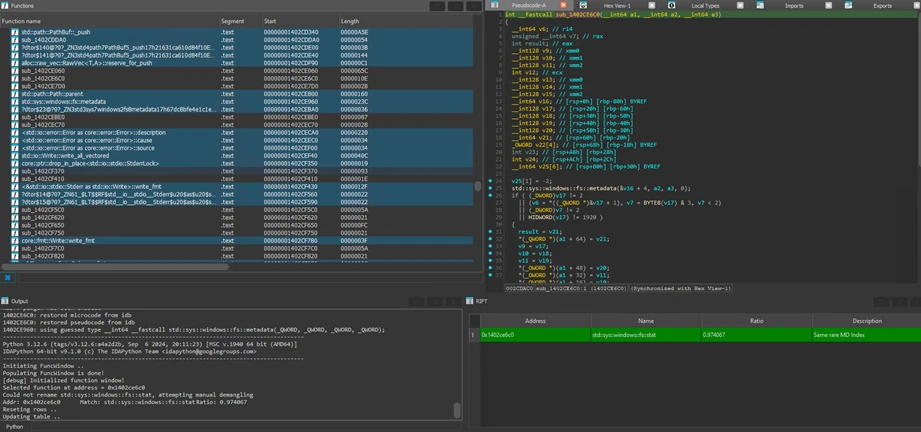Switch to the Imports tab
Viewport: 921px width, 432px height.
pos(794,6)
